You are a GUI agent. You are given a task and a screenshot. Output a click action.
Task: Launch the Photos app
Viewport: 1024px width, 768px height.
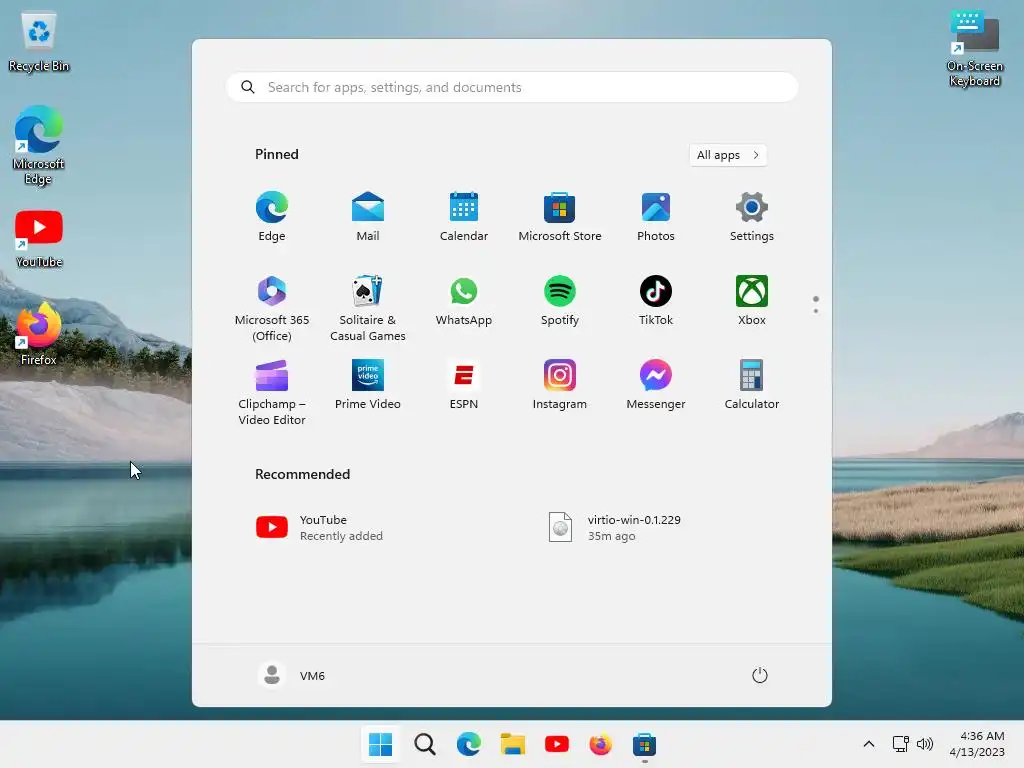656,217
